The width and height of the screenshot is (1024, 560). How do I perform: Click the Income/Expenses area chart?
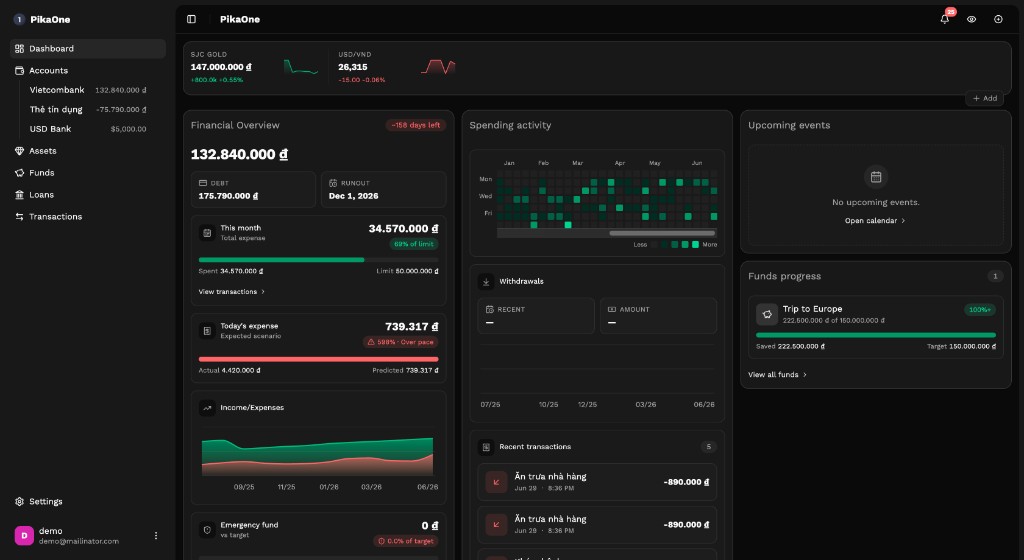(317, 456)
